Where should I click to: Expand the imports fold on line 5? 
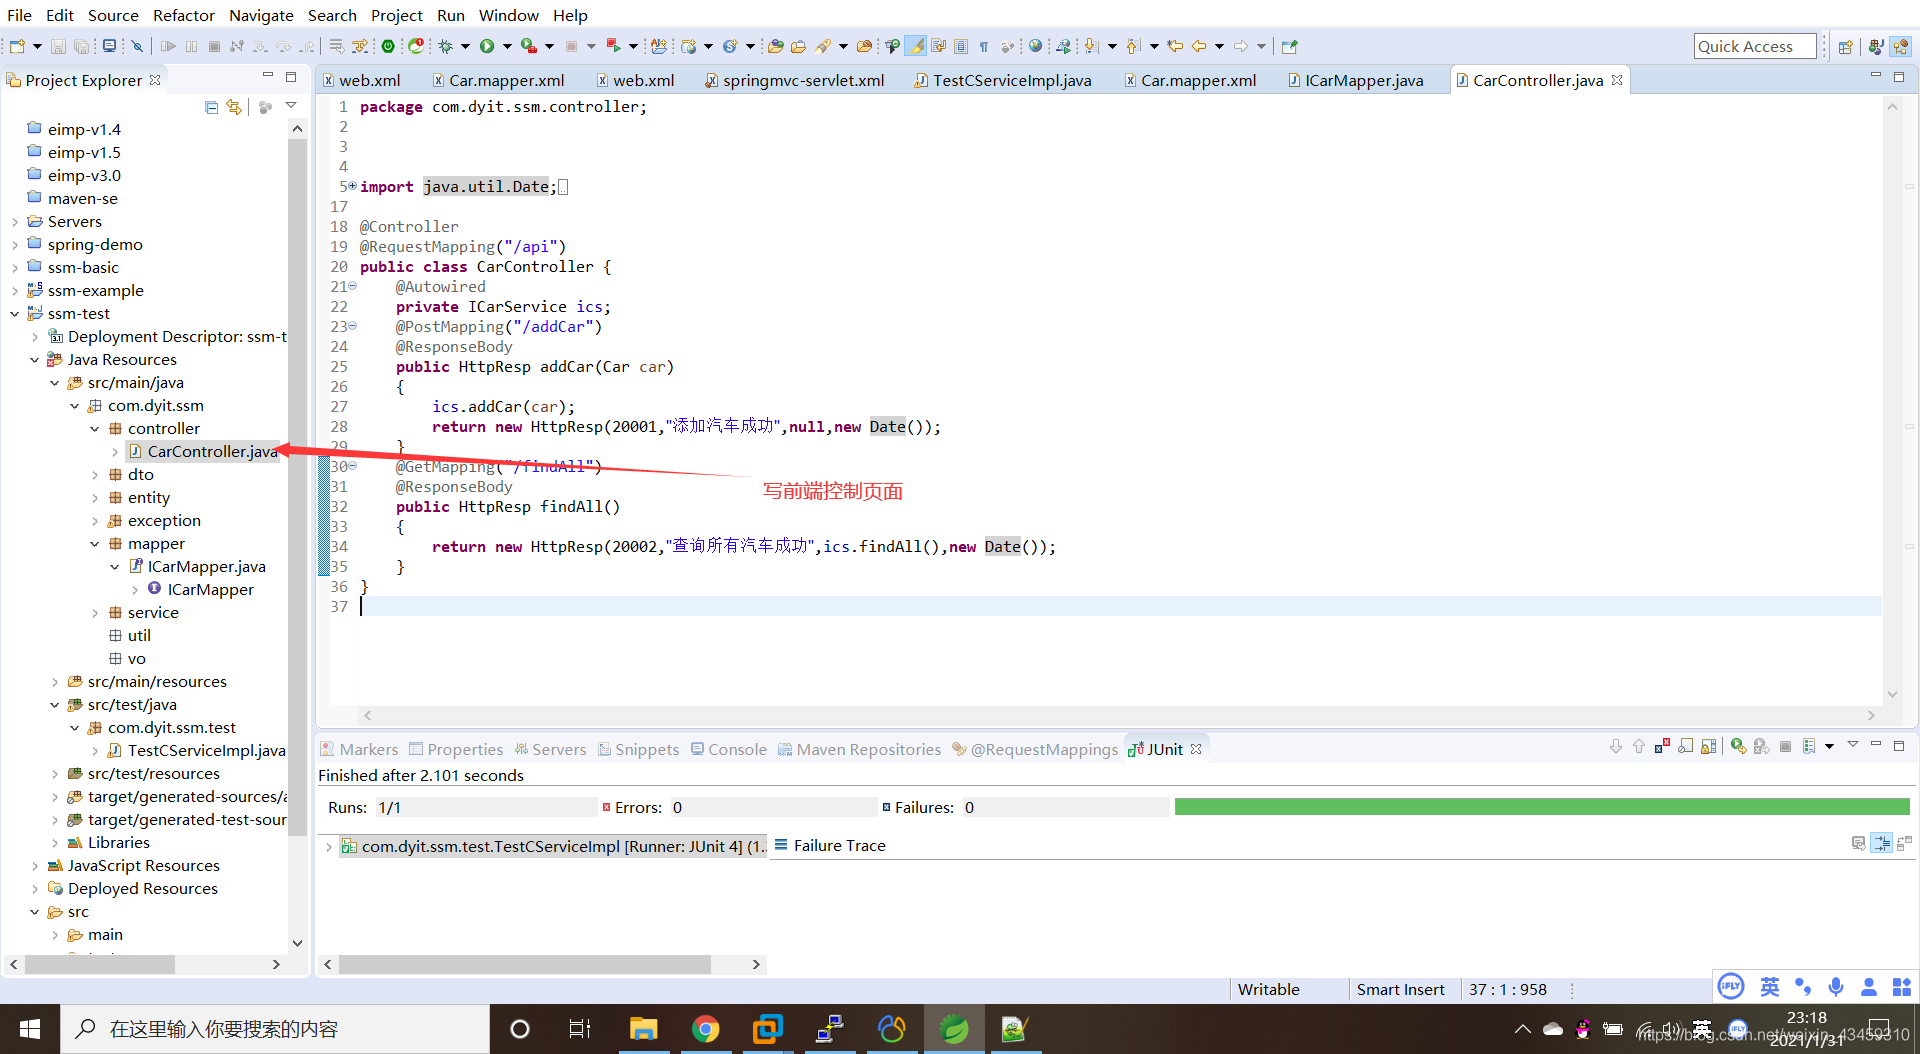tap(352, 186)
